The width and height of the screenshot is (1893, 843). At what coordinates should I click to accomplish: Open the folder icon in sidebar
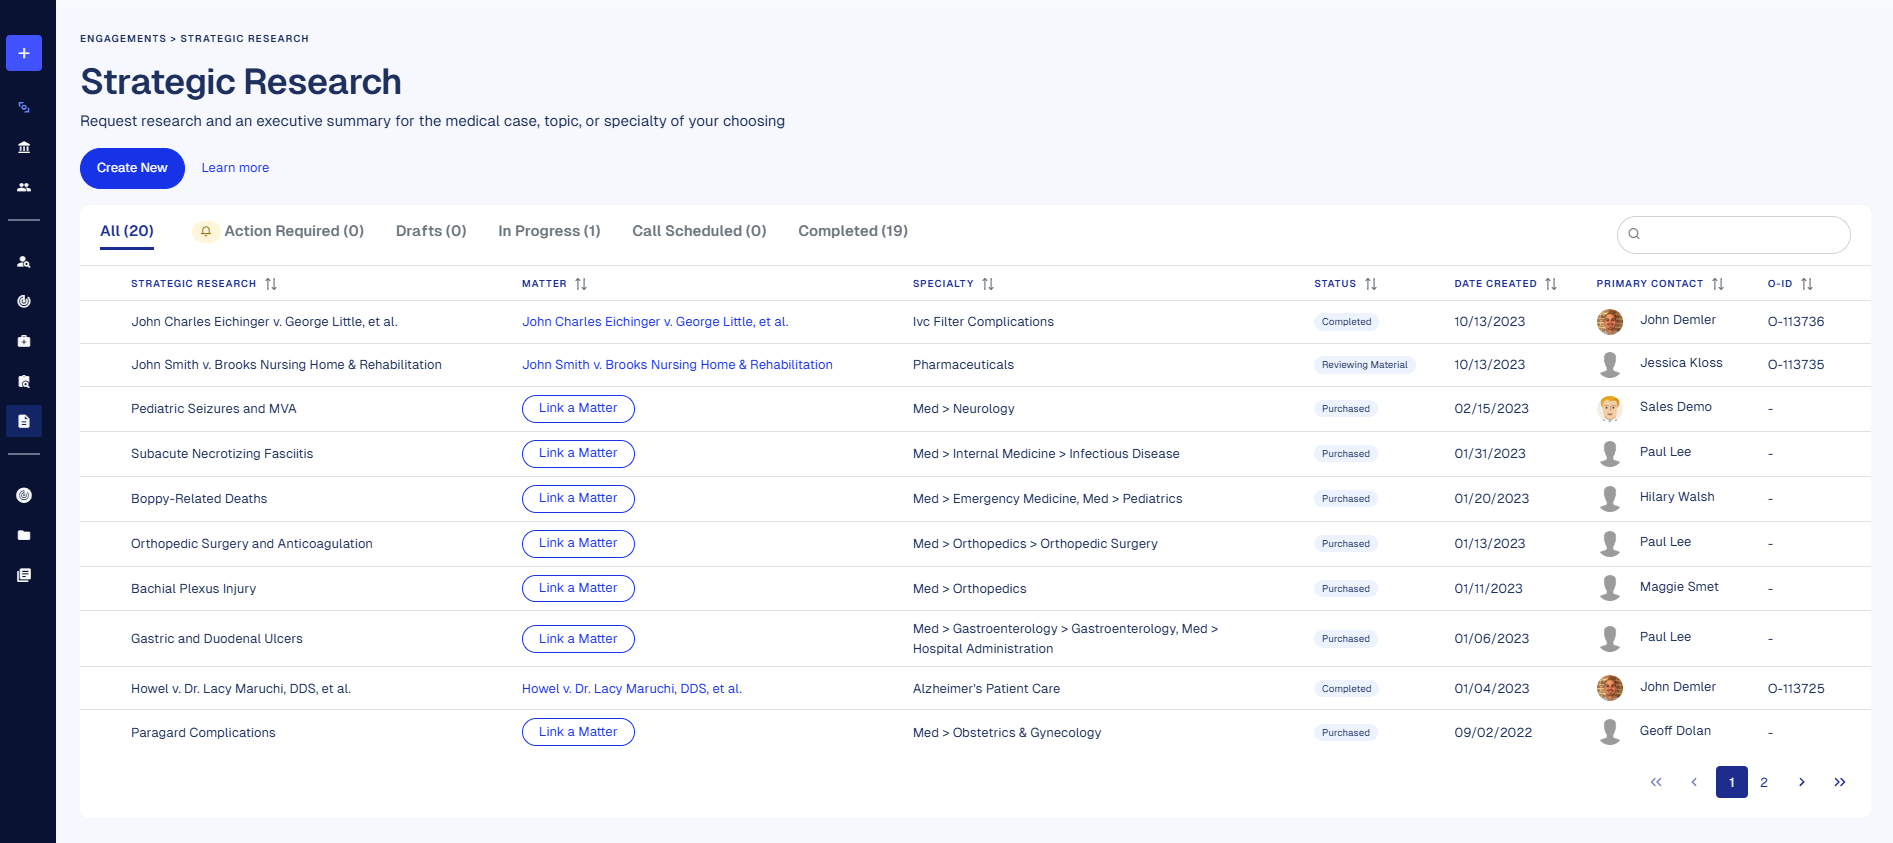(x=24, y=535)
